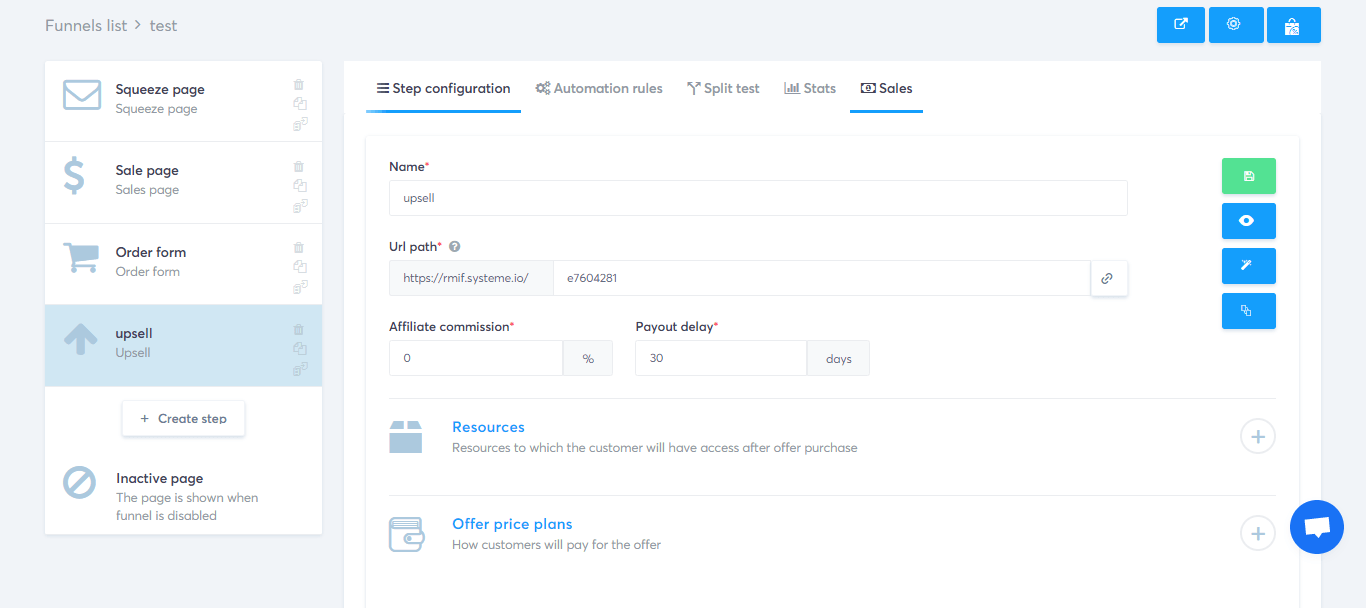The image size is (1366, 608).
Task: Switch to Step configuration tab
Action: point(443,88)
